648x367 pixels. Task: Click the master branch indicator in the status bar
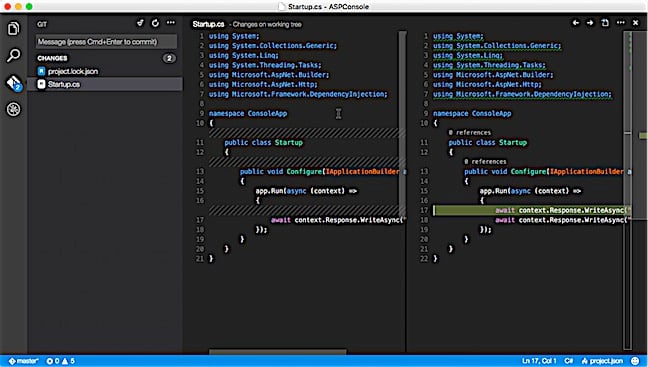click(x=23, y=361)
